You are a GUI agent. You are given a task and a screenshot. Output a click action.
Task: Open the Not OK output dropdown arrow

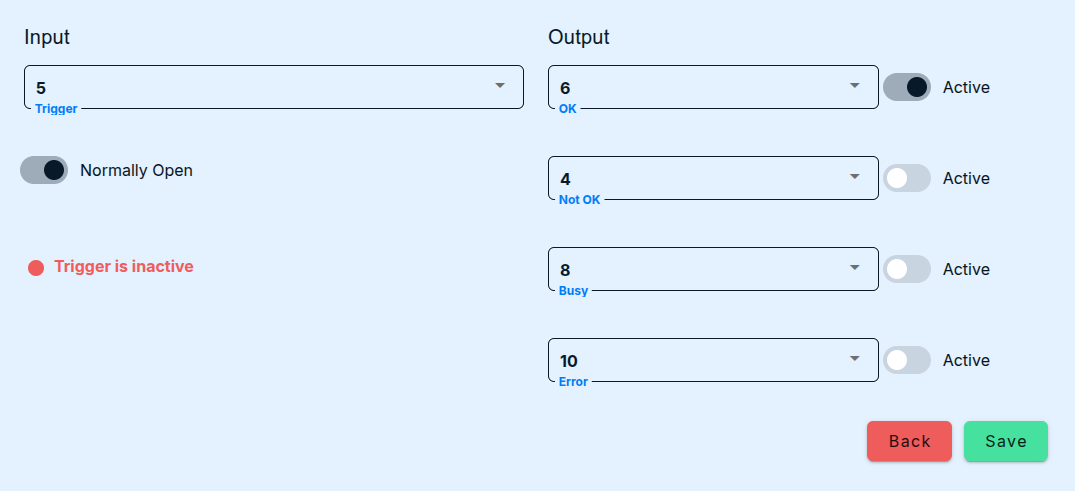855,177
